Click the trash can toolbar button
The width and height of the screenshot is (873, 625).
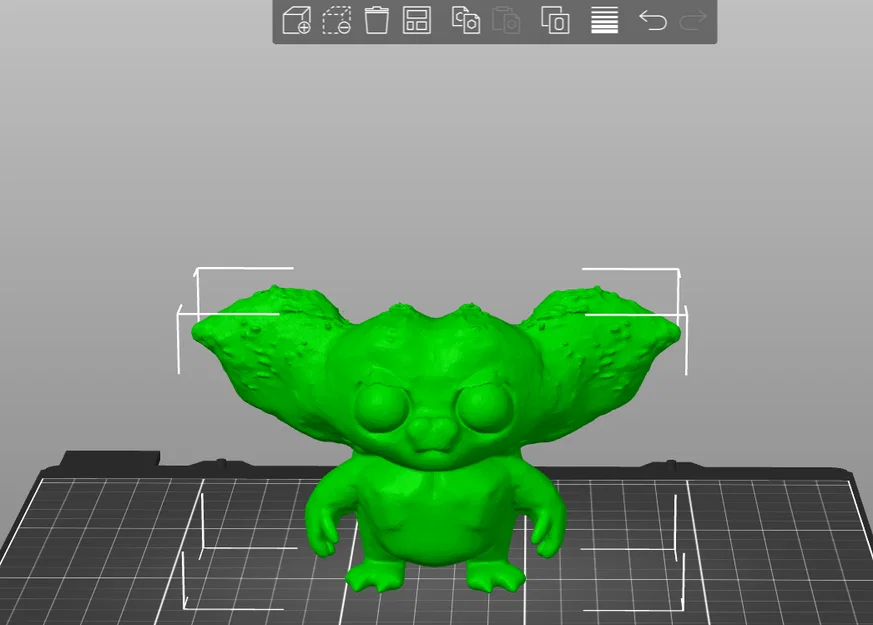click(376, 19)
